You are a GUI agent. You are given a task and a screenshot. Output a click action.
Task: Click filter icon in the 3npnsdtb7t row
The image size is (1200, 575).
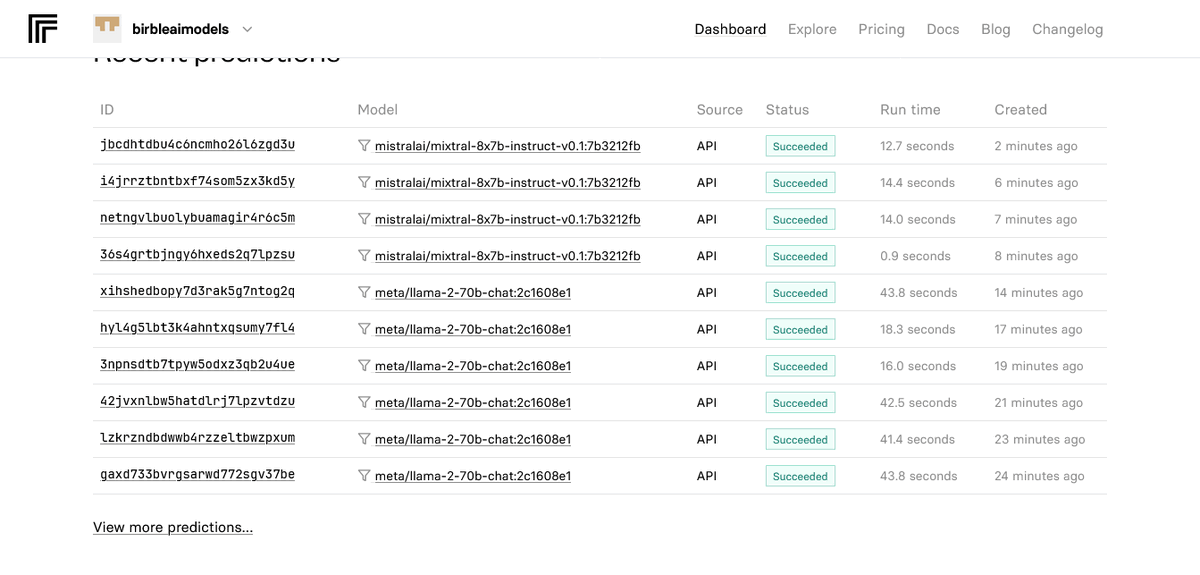364,366
